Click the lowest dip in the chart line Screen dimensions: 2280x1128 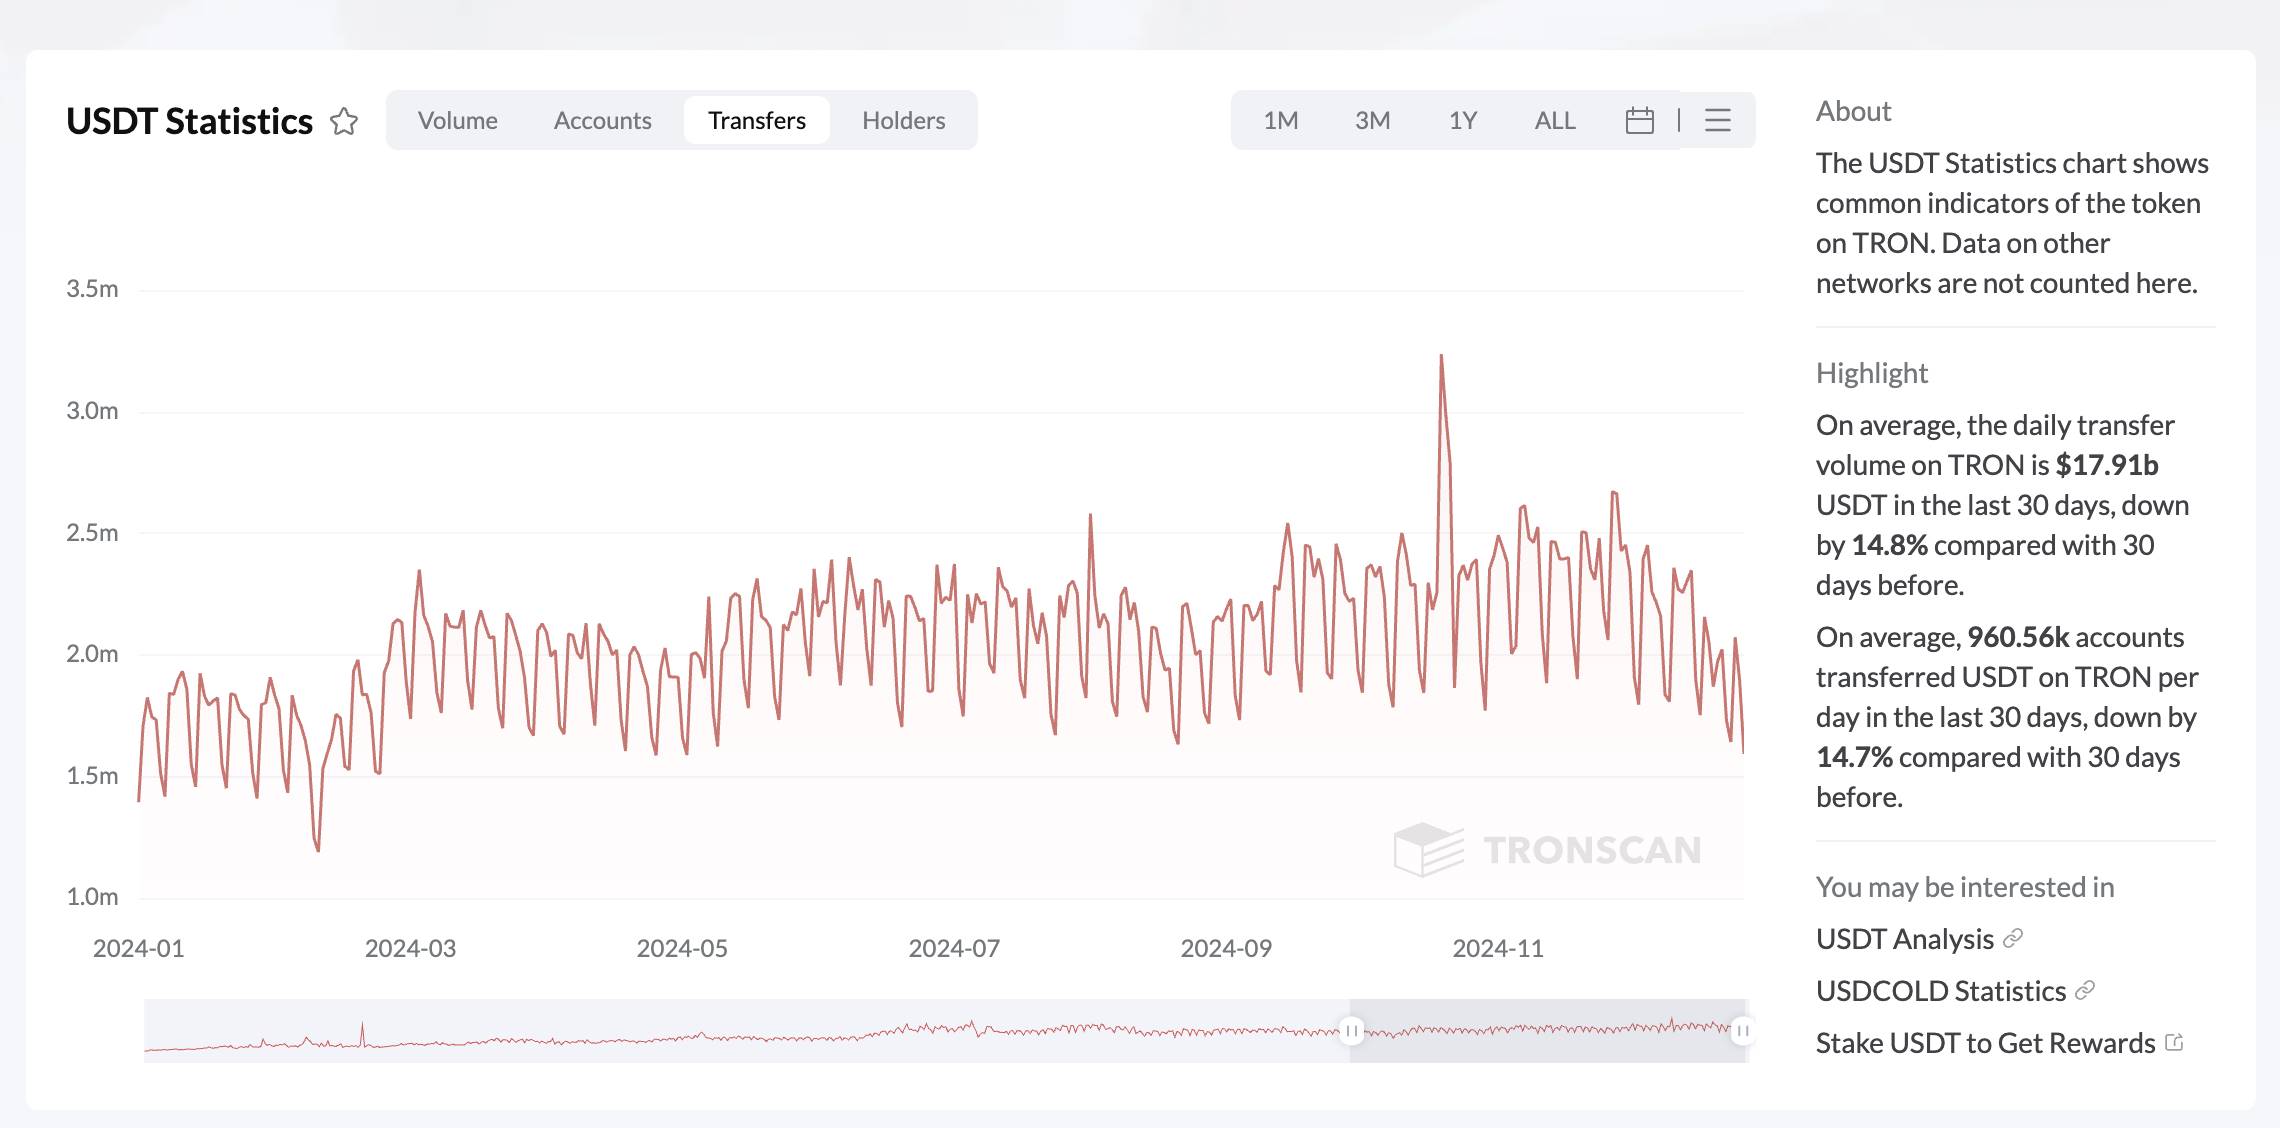(x=318, y=850)
